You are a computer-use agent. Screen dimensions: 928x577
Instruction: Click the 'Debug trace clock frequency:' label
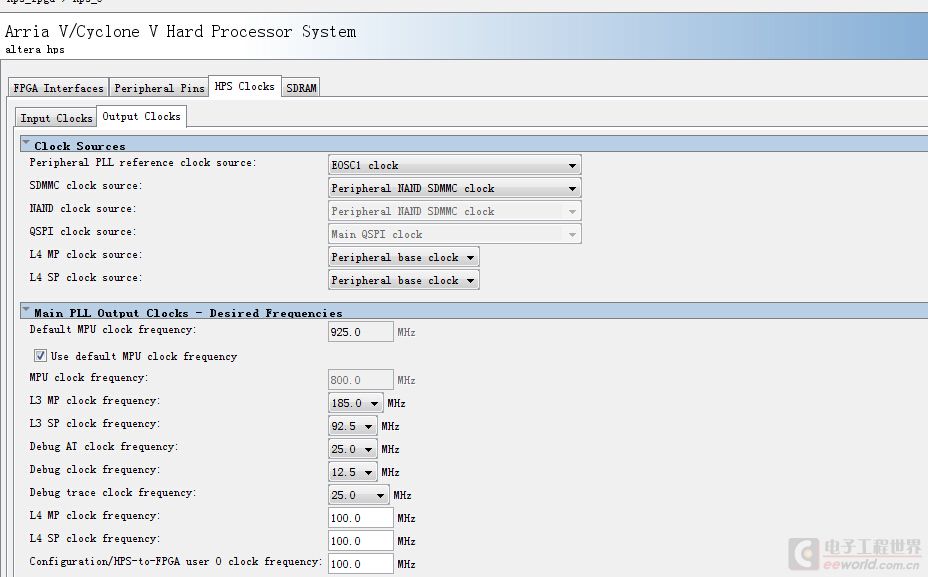(x=112, y=492)
